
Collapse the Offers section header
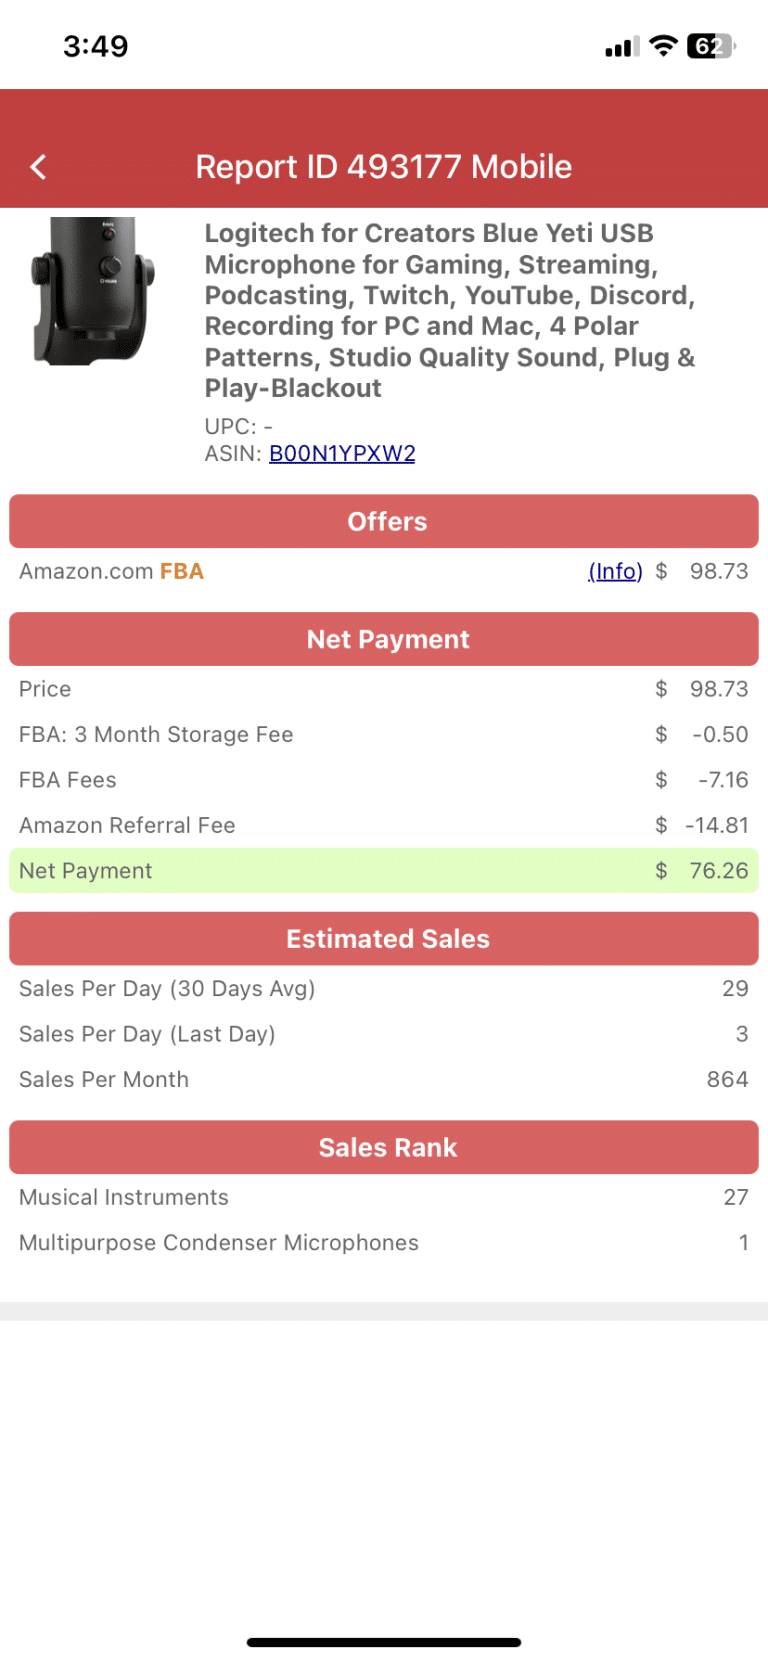pos(384,521)
